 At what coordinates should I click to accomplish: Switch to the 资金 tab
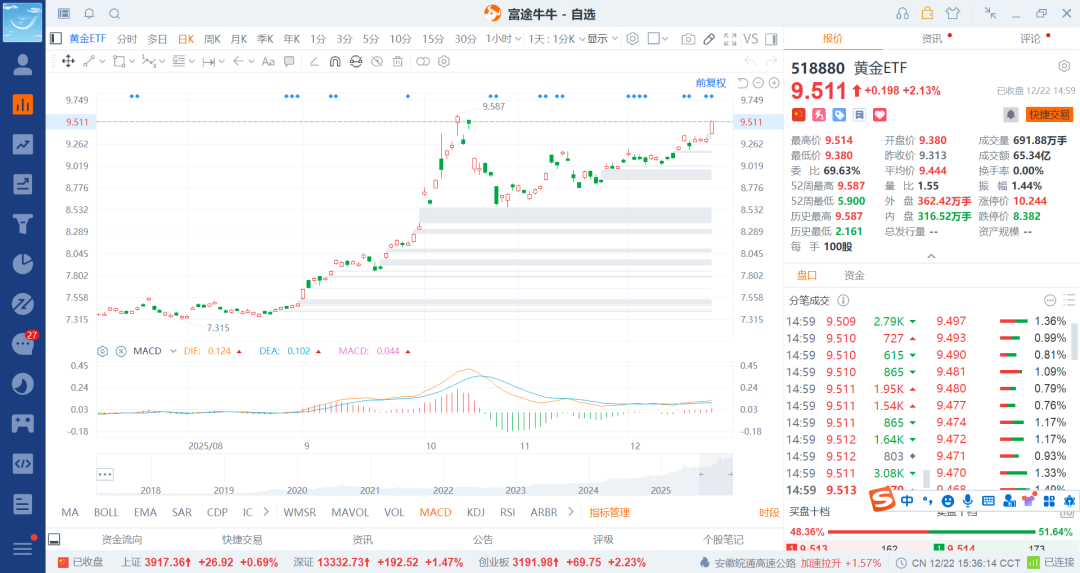854,275
